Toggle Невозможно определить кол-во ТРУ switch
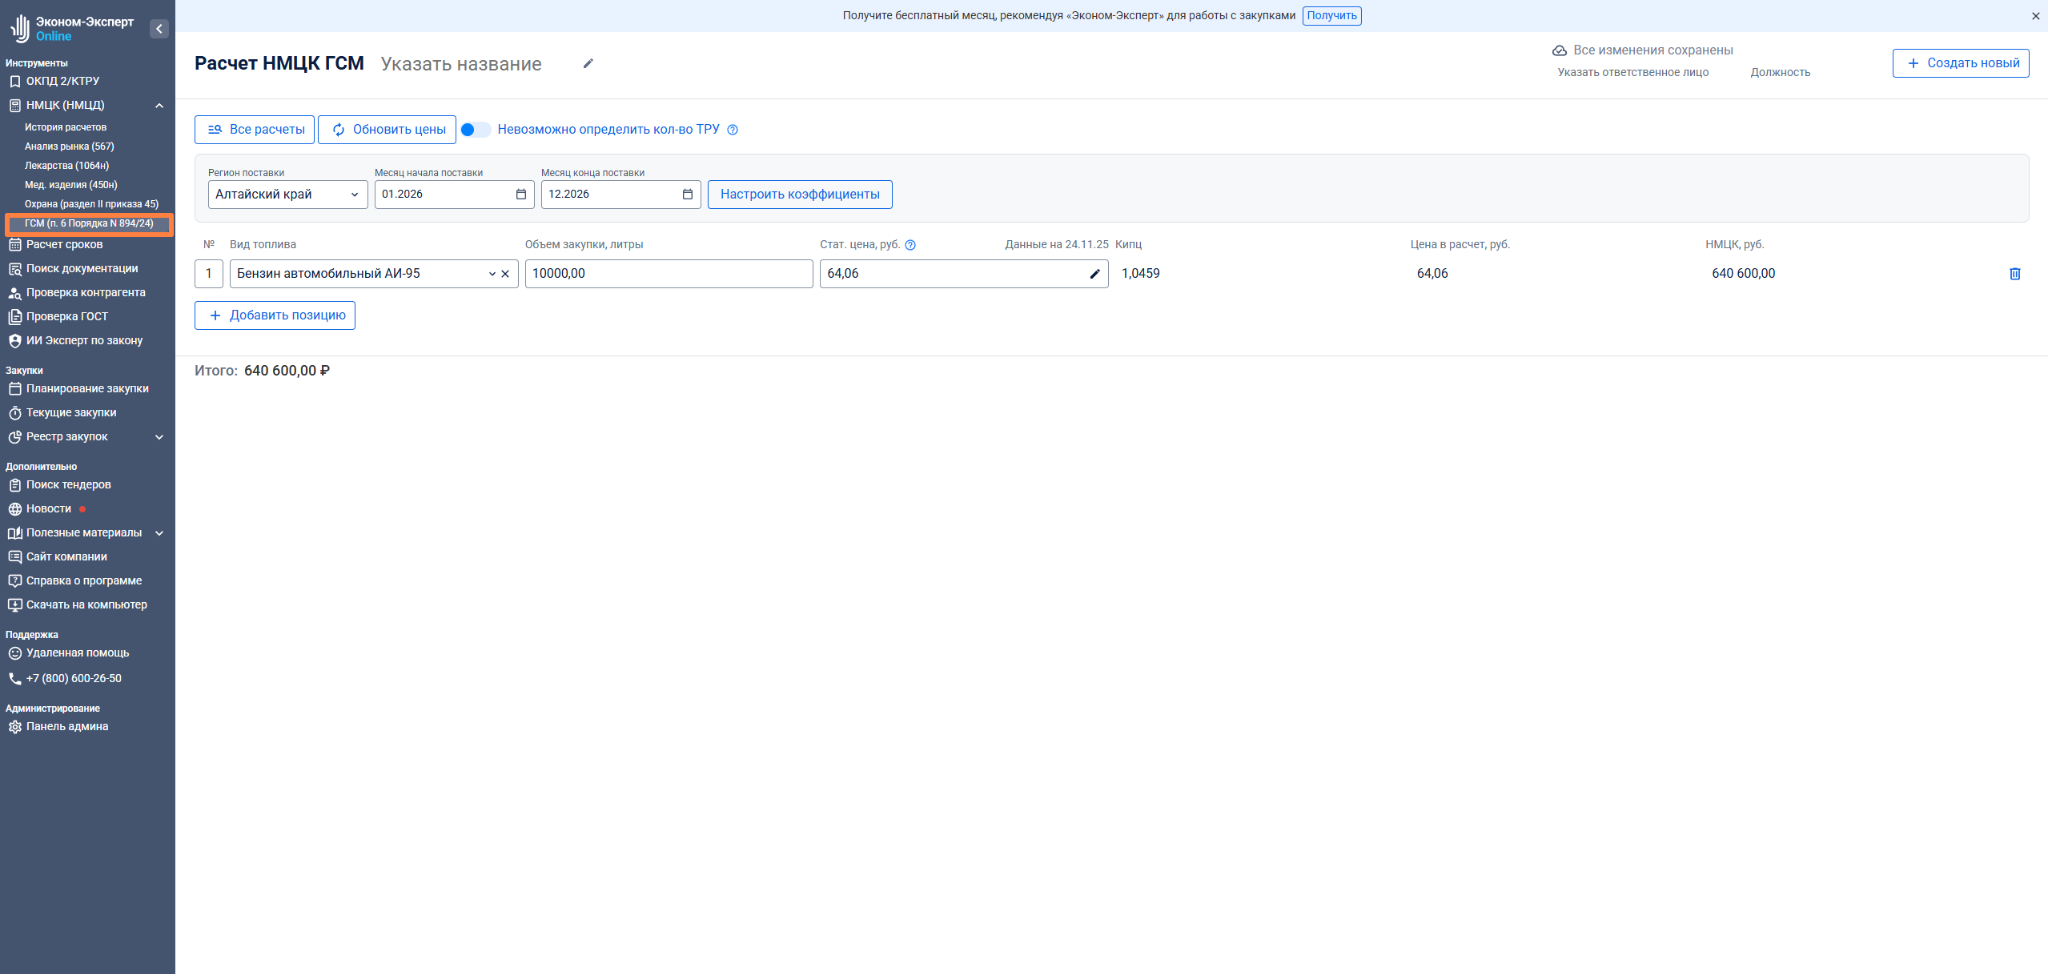2048x974 pixels. (x=475, y=130)
